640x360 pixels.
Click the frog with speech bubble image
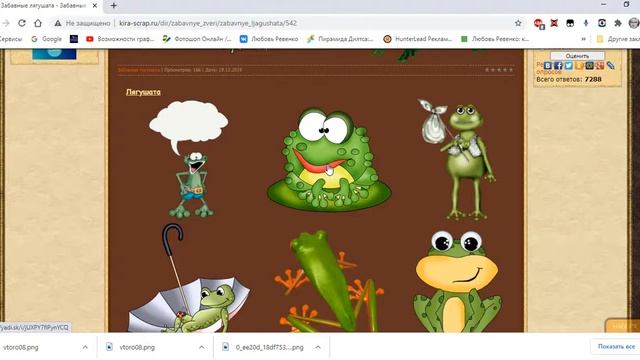(189, 159)
